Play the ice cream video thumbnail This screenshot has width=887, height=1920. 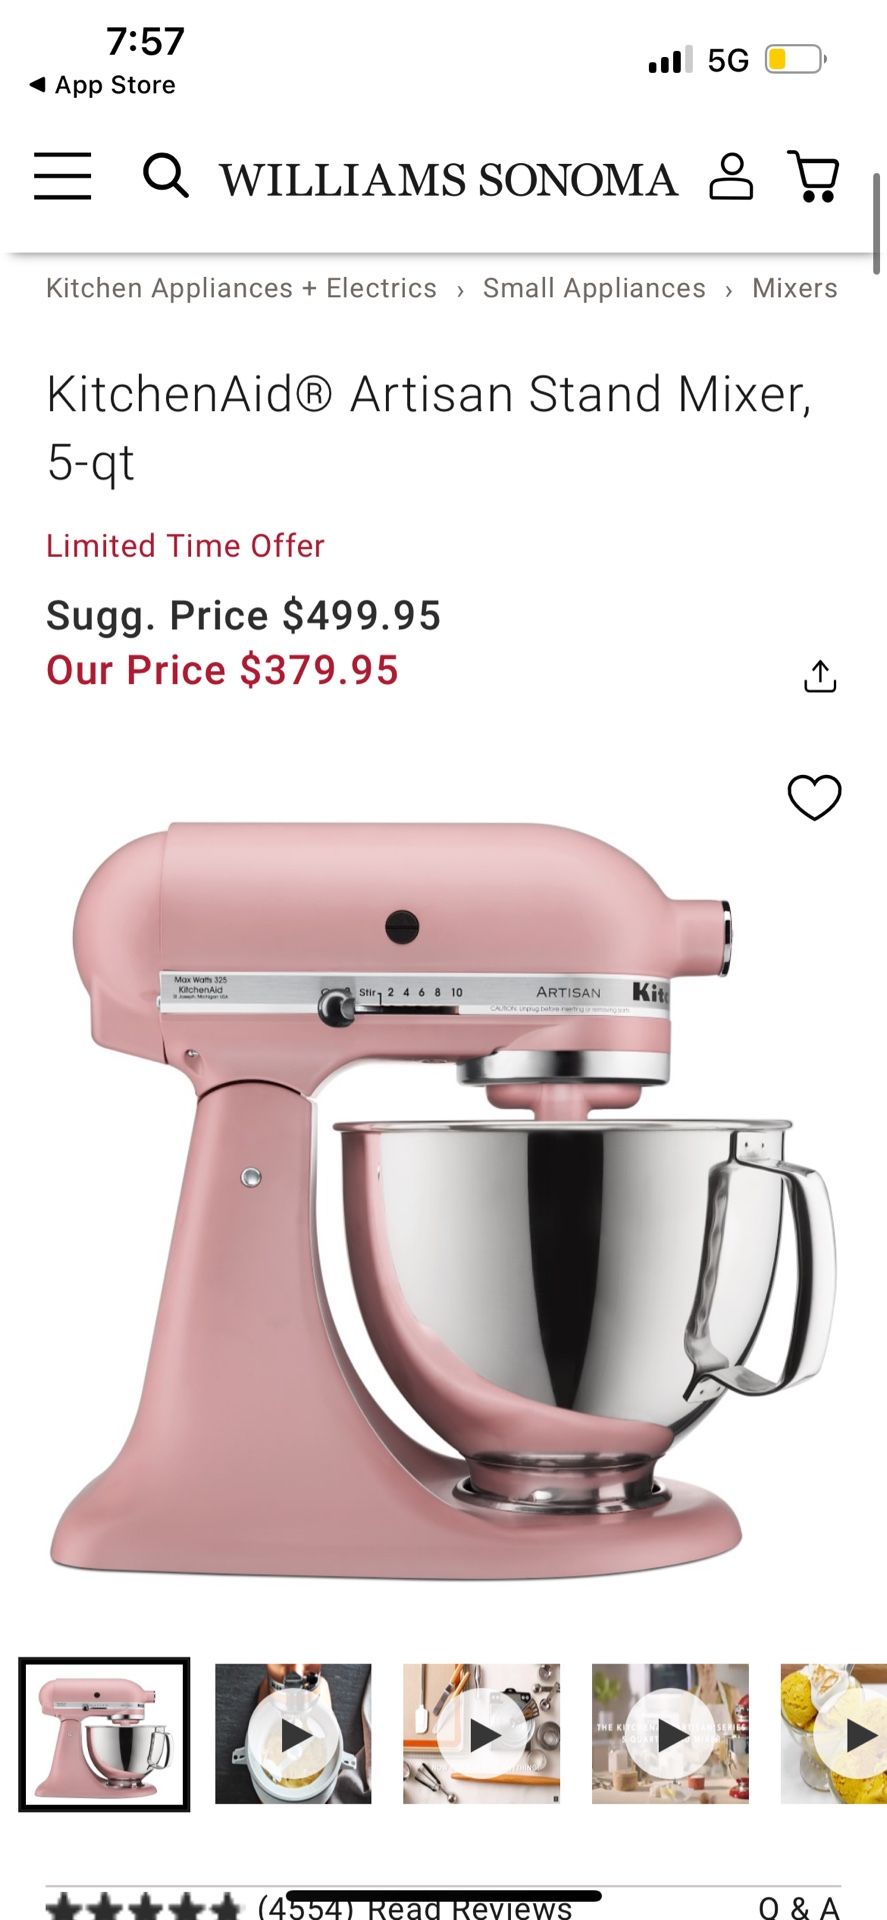834,1735
